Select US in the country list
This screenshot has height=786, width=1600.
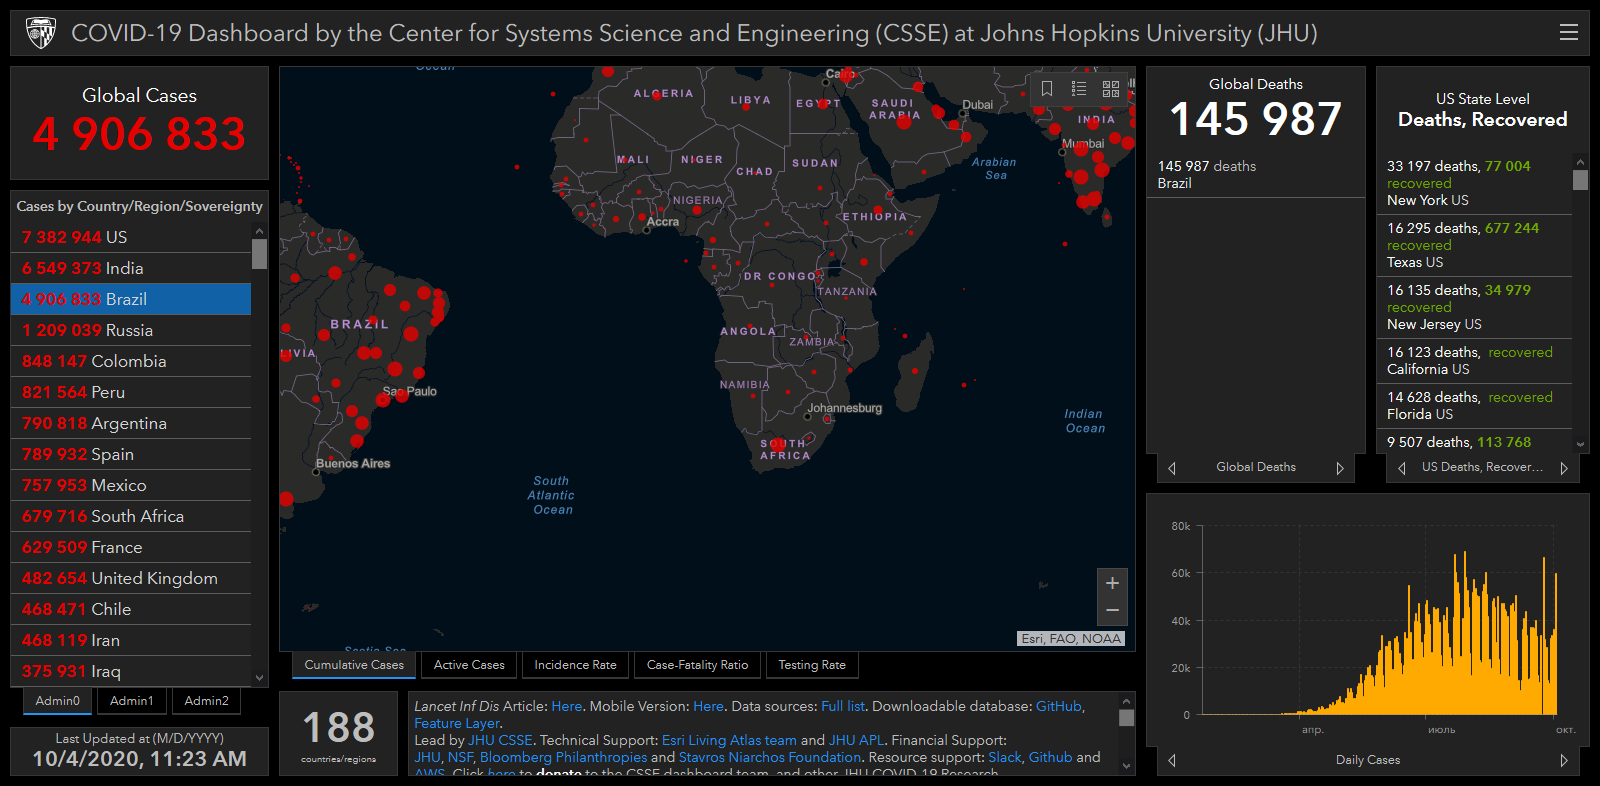click(131, 237)
